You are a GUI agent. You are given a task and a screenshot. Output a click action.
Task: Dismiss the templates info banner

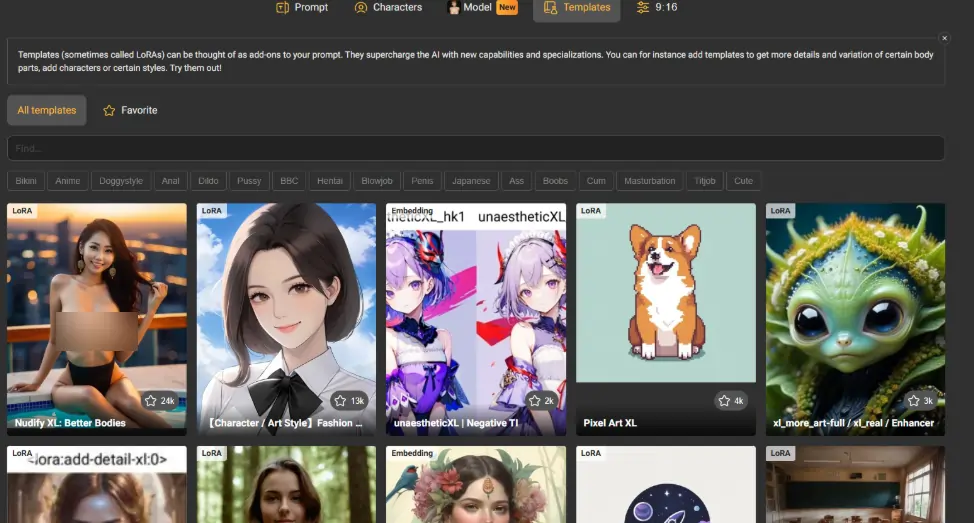(x=944, y=39)
